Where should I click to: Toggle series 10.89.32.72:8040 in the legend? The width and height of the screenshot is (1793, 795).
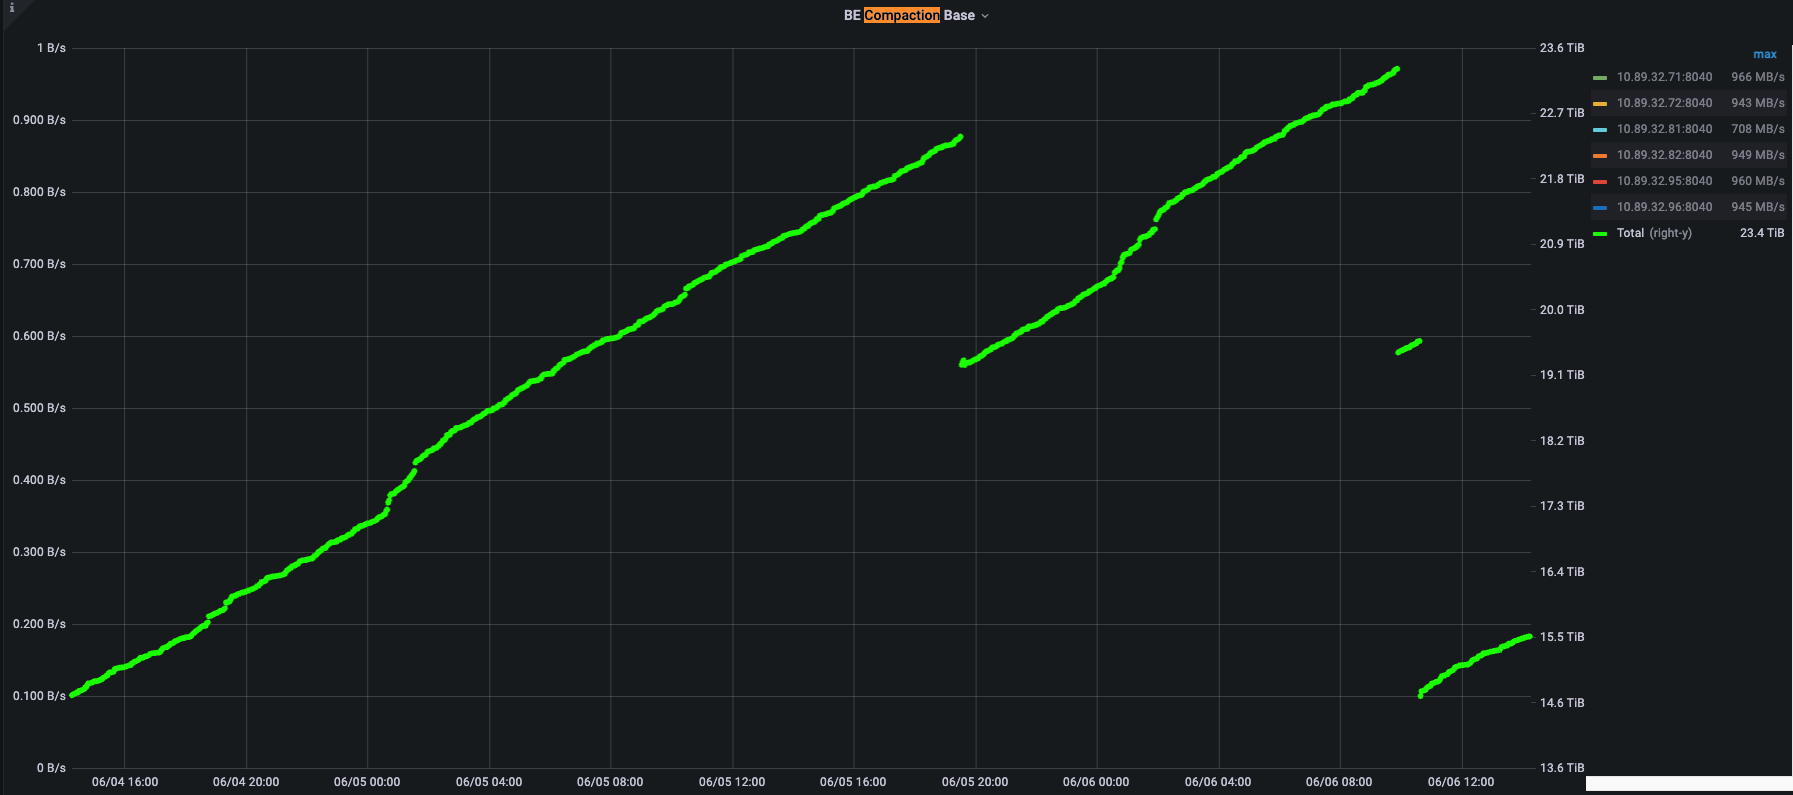[x=1664, y=103]
